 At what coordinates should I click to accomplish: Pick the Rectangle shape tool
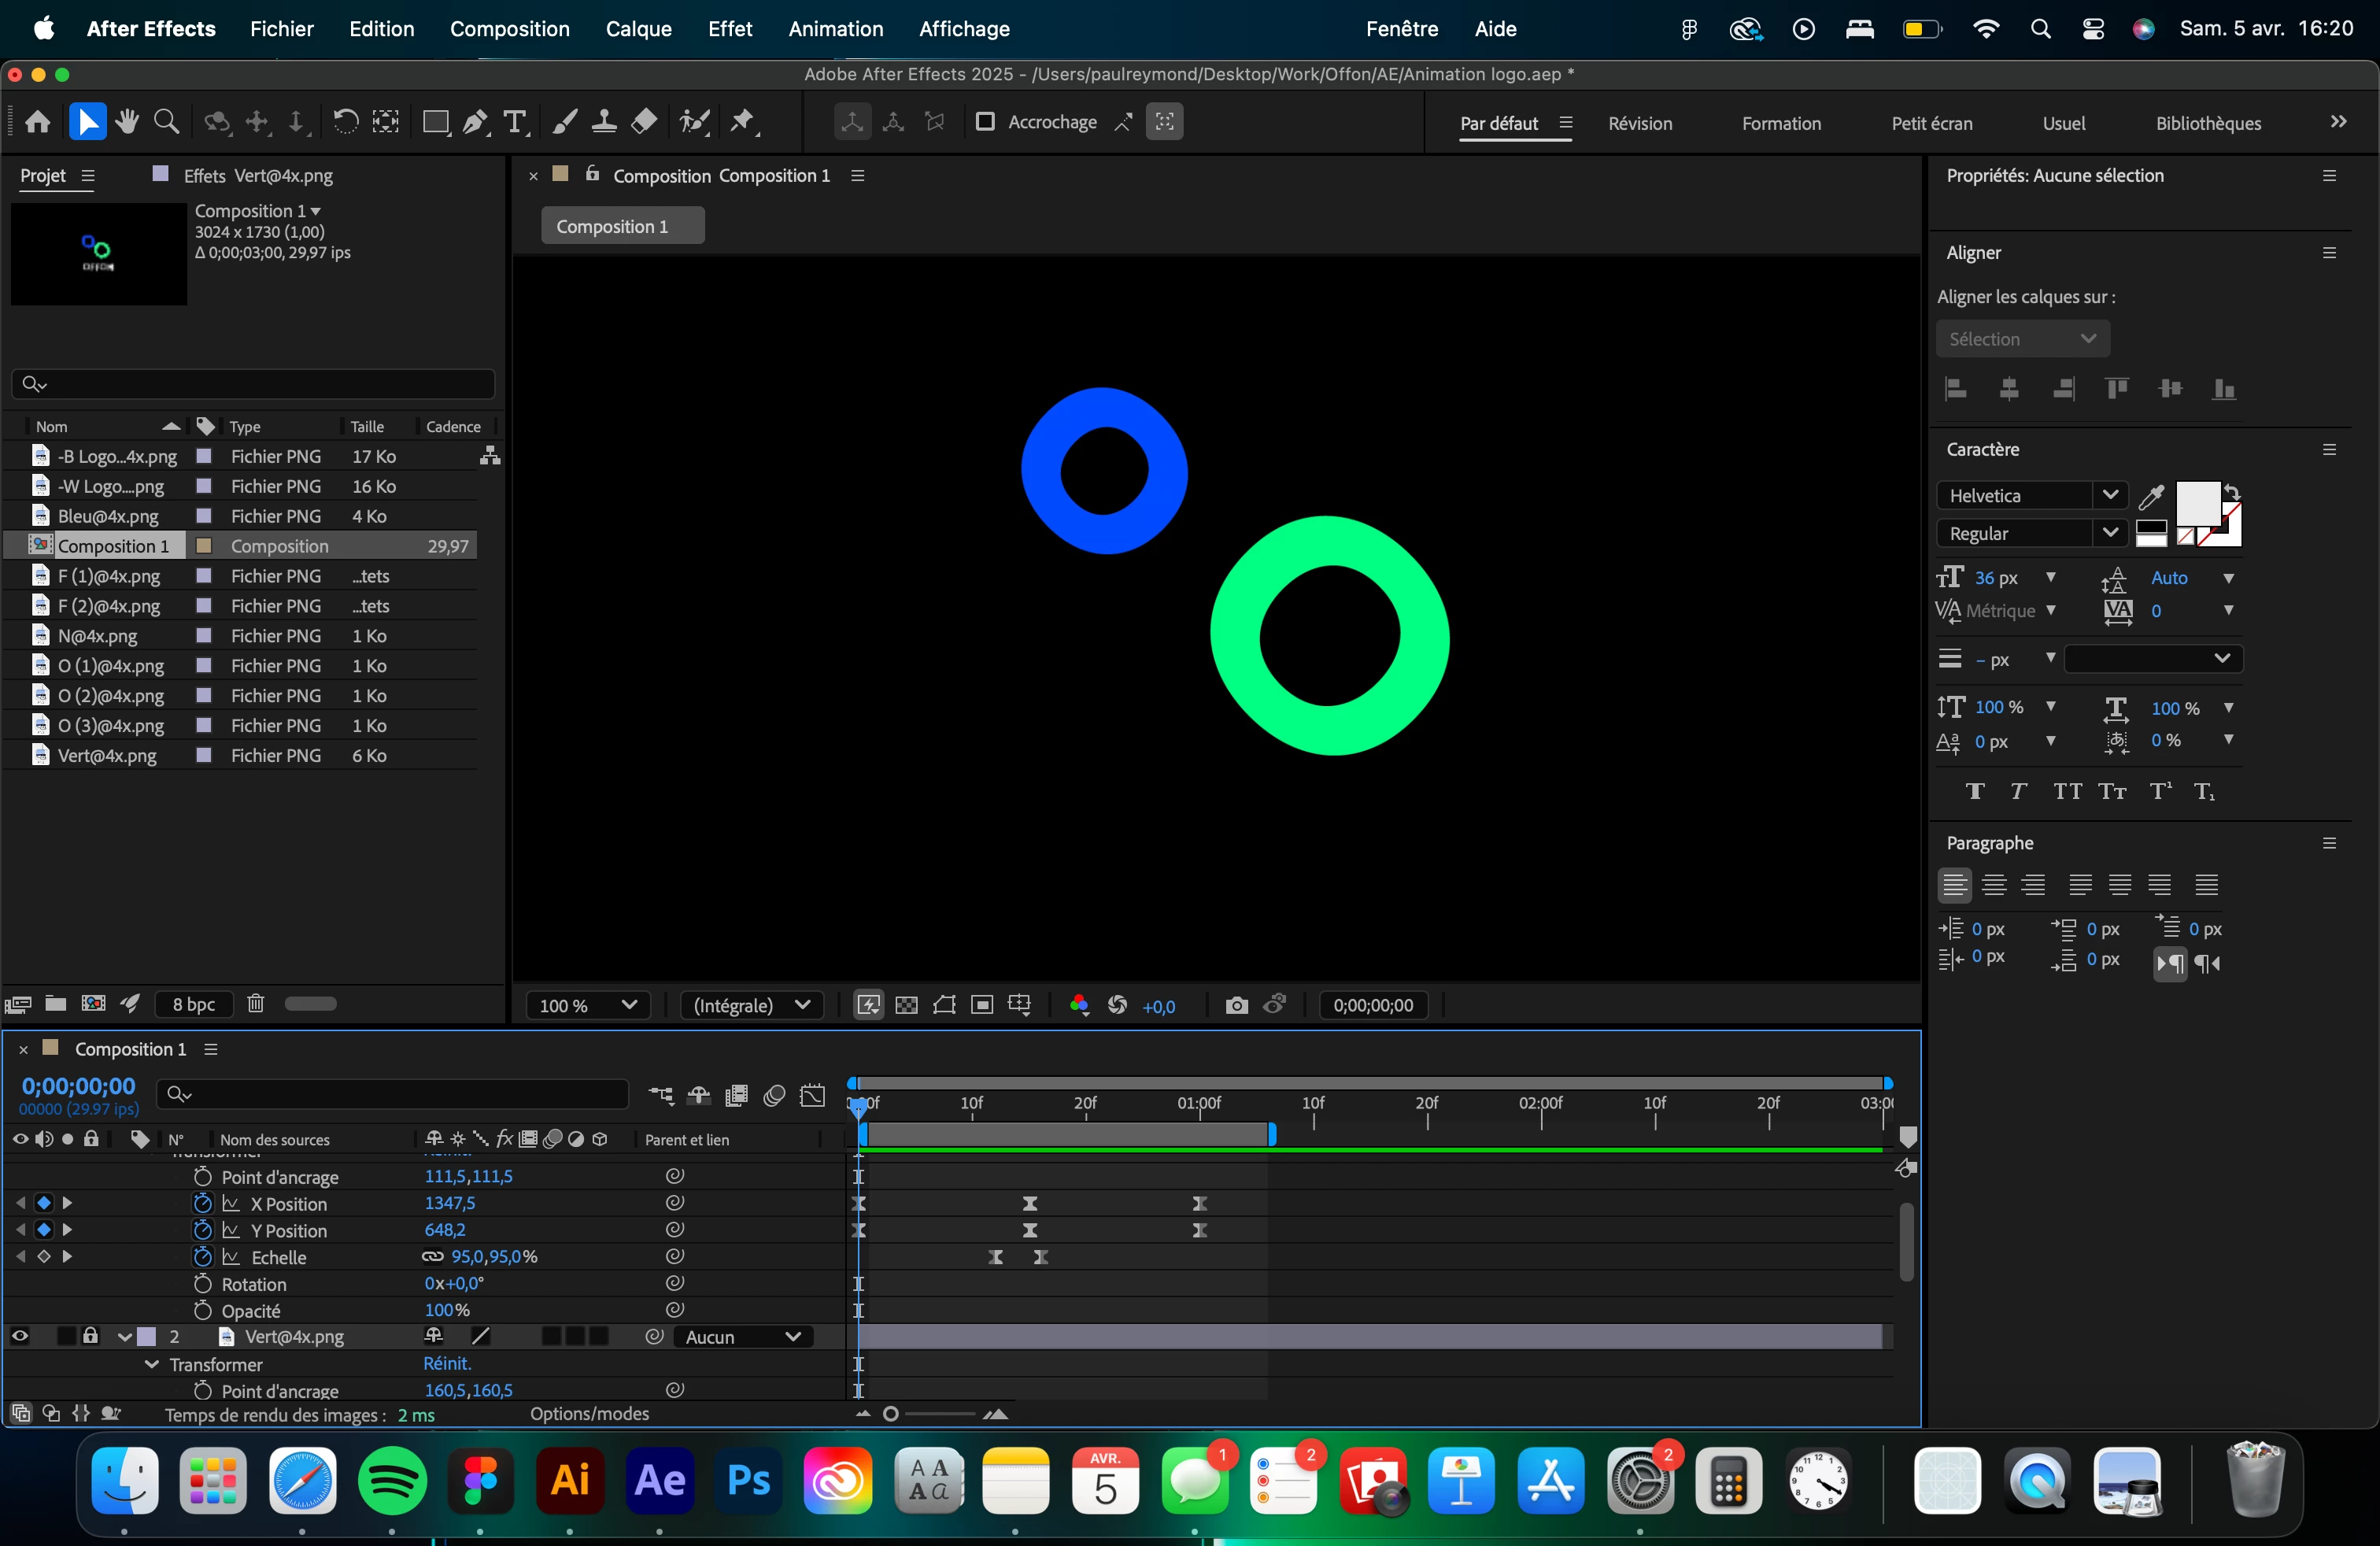pos(435,122)
